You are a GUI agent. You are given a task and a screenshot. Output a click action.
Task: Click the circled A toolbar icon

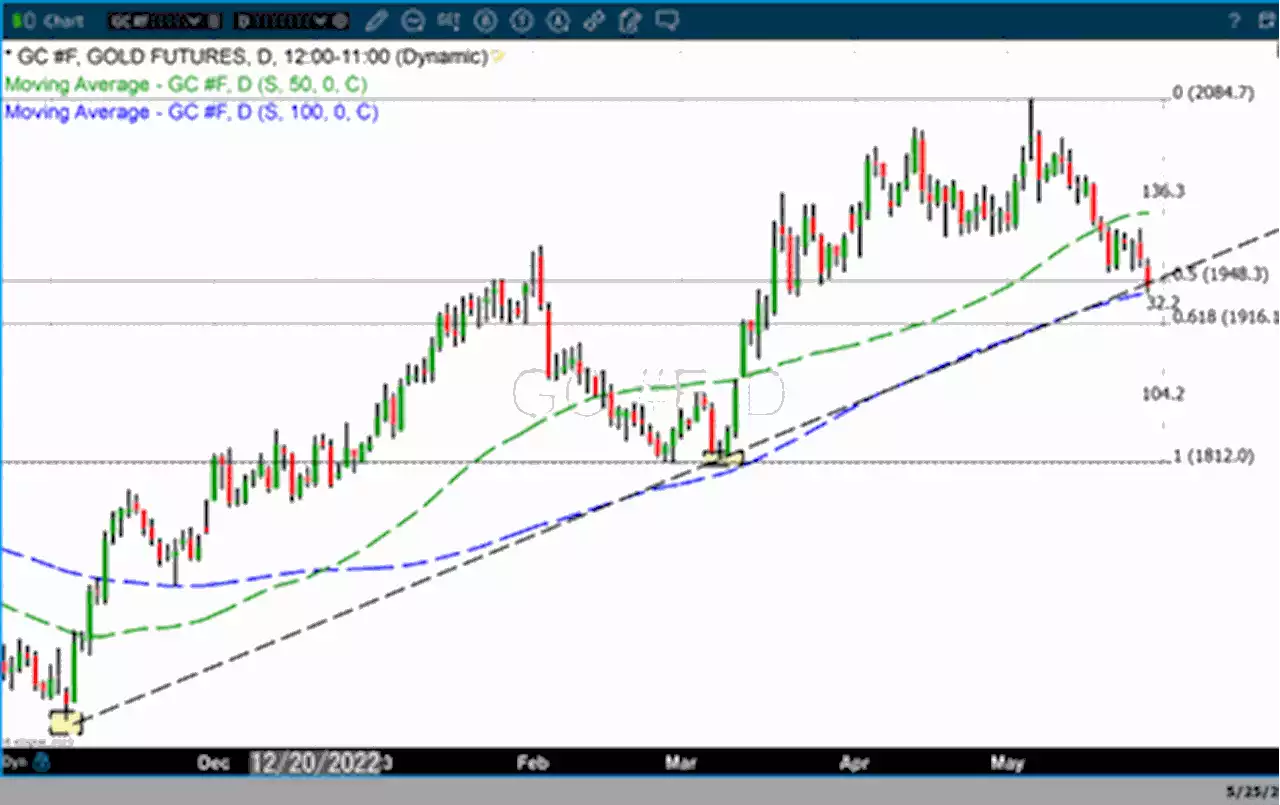click(x=557, y=19)
